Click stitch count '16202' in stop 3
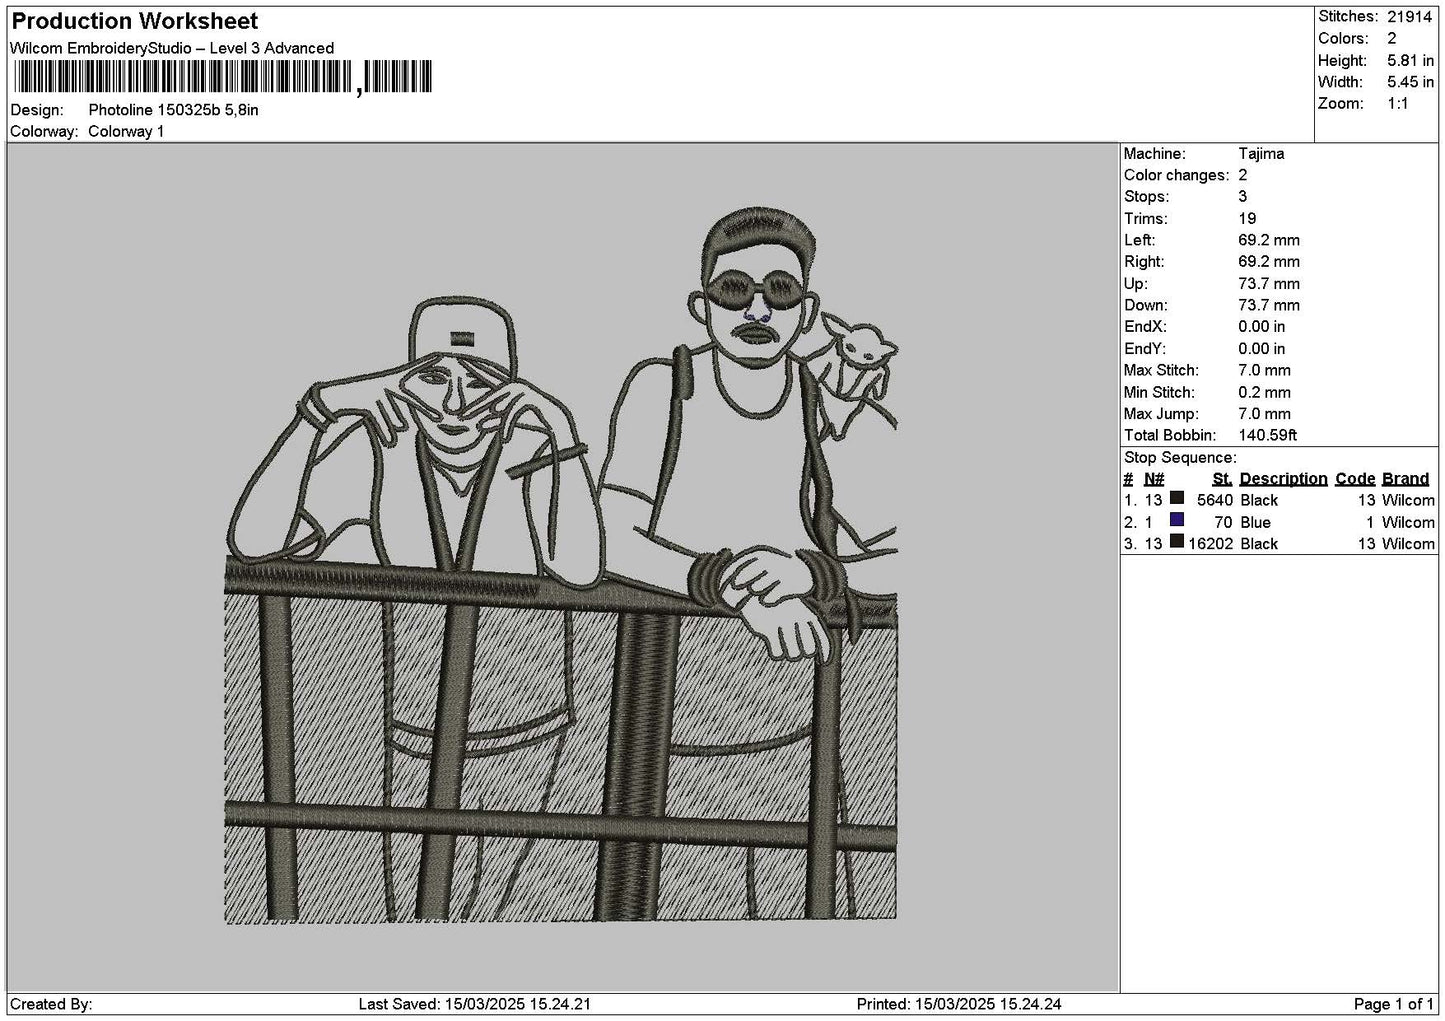Image resolution: width=1445 pixels, height=1021 pixels. tap(1210, 544)
